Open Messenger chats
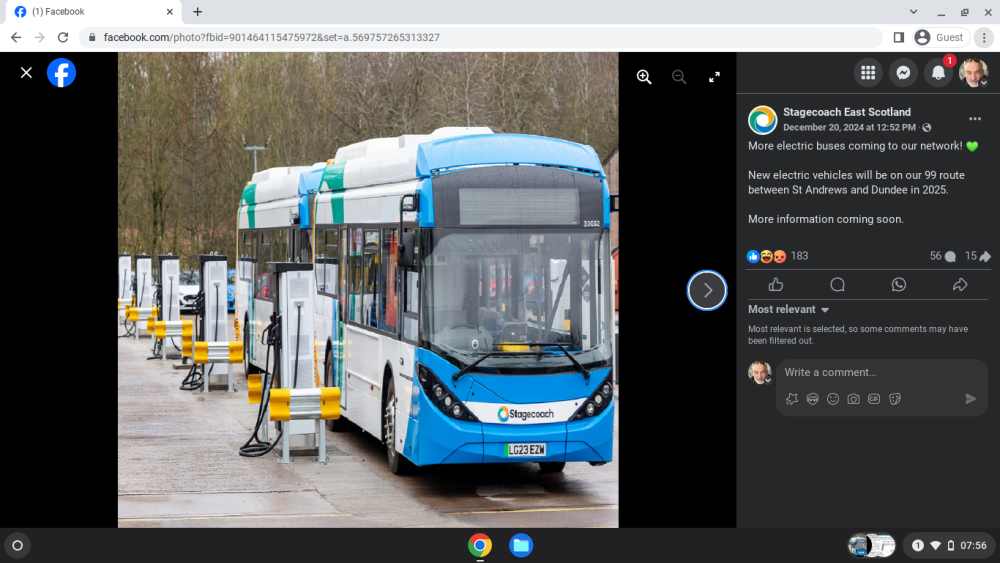The image size is (1000, 563). [903, 73]
